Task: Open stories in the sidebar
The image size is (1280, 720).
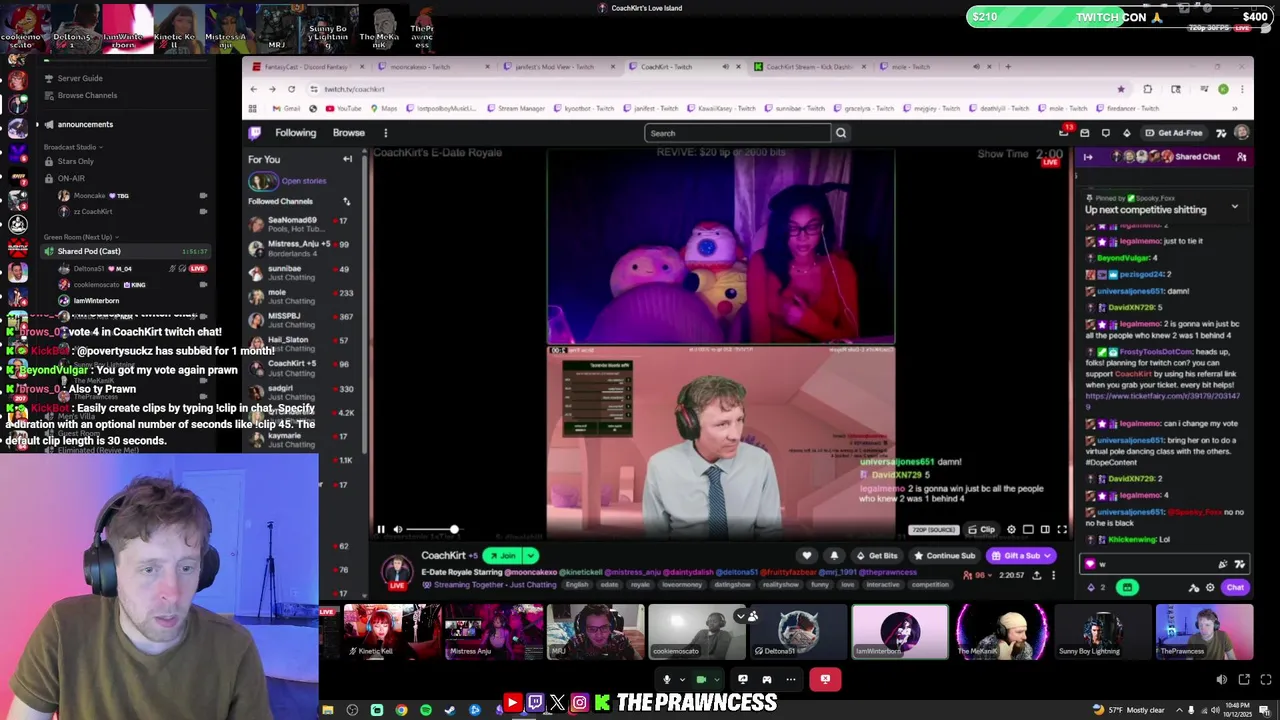Action: click(x=289, y=181)
